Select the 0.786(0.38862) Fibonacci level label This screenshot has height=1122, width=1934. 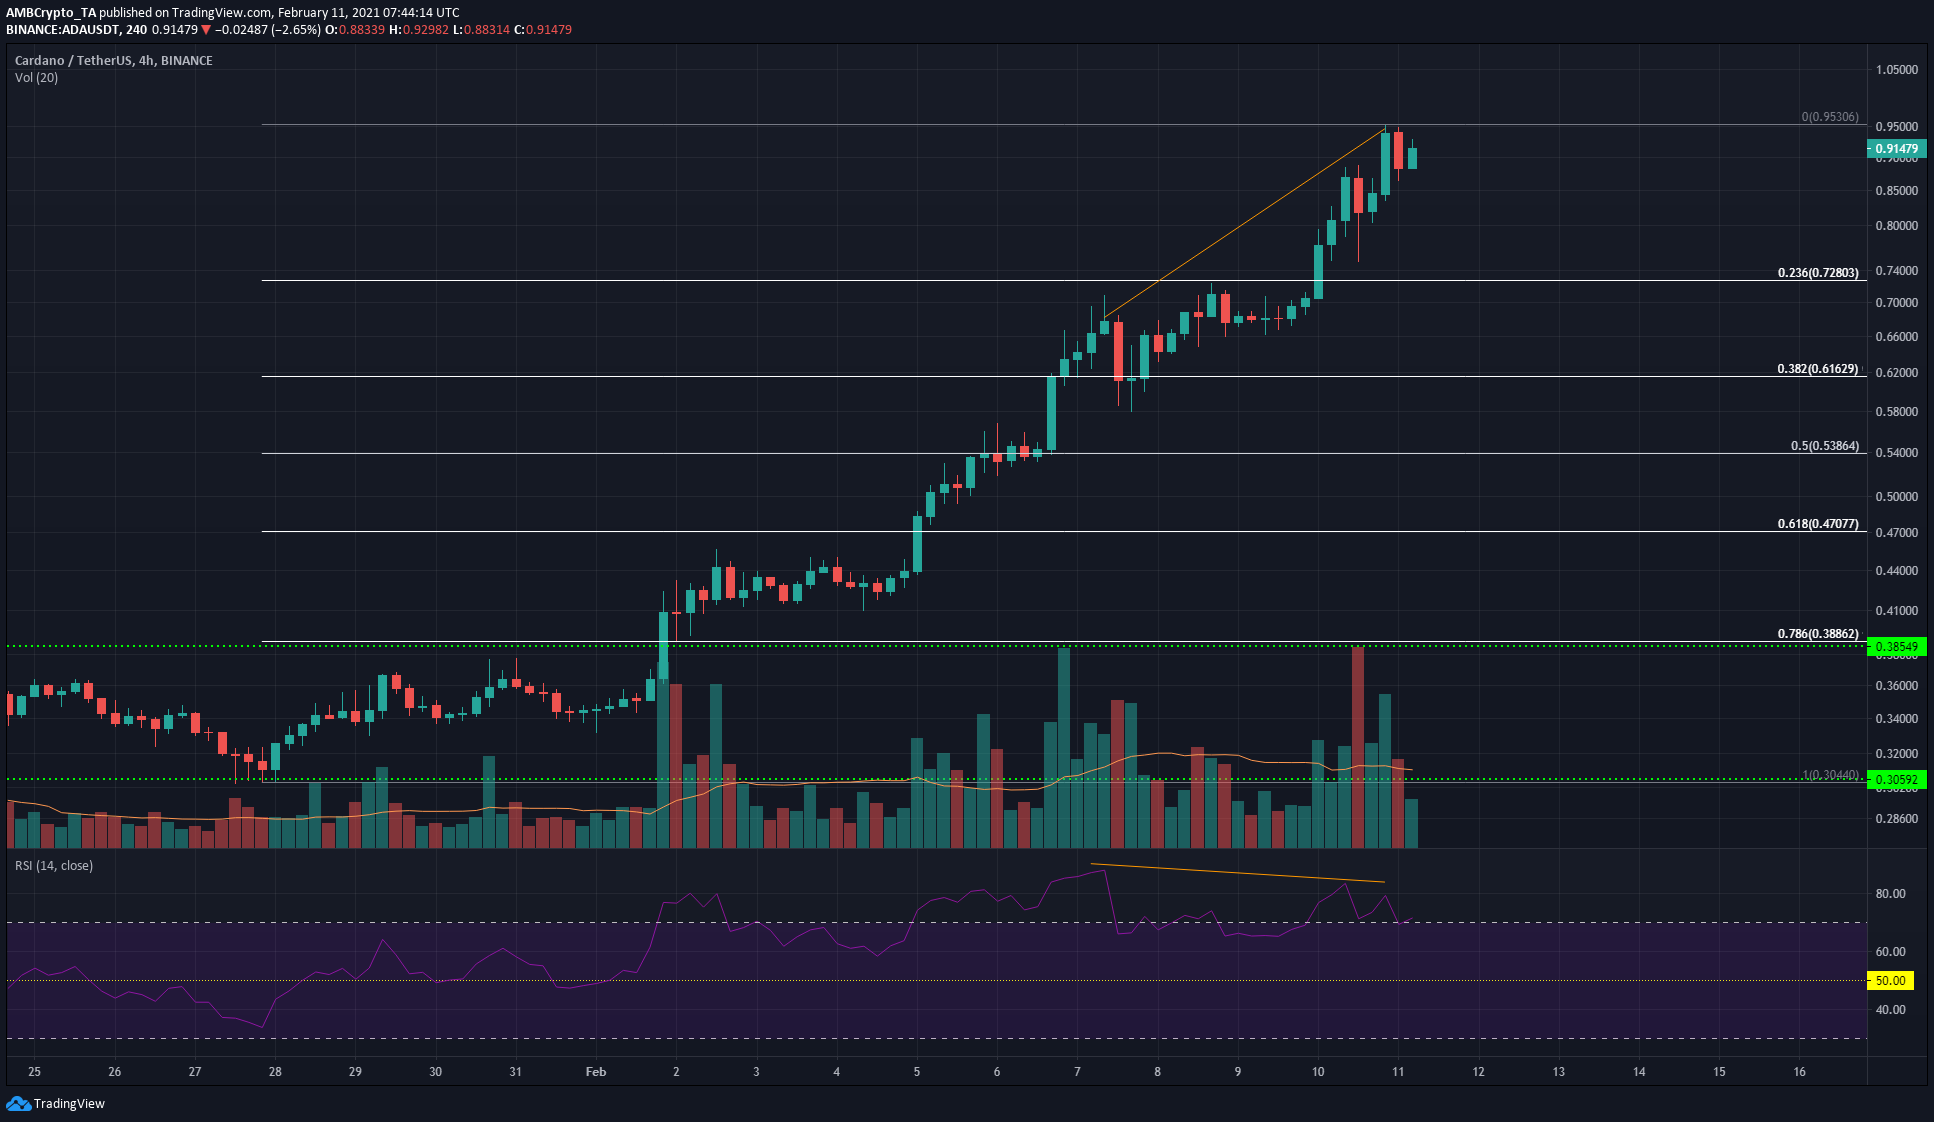[x=1818, y=633]
